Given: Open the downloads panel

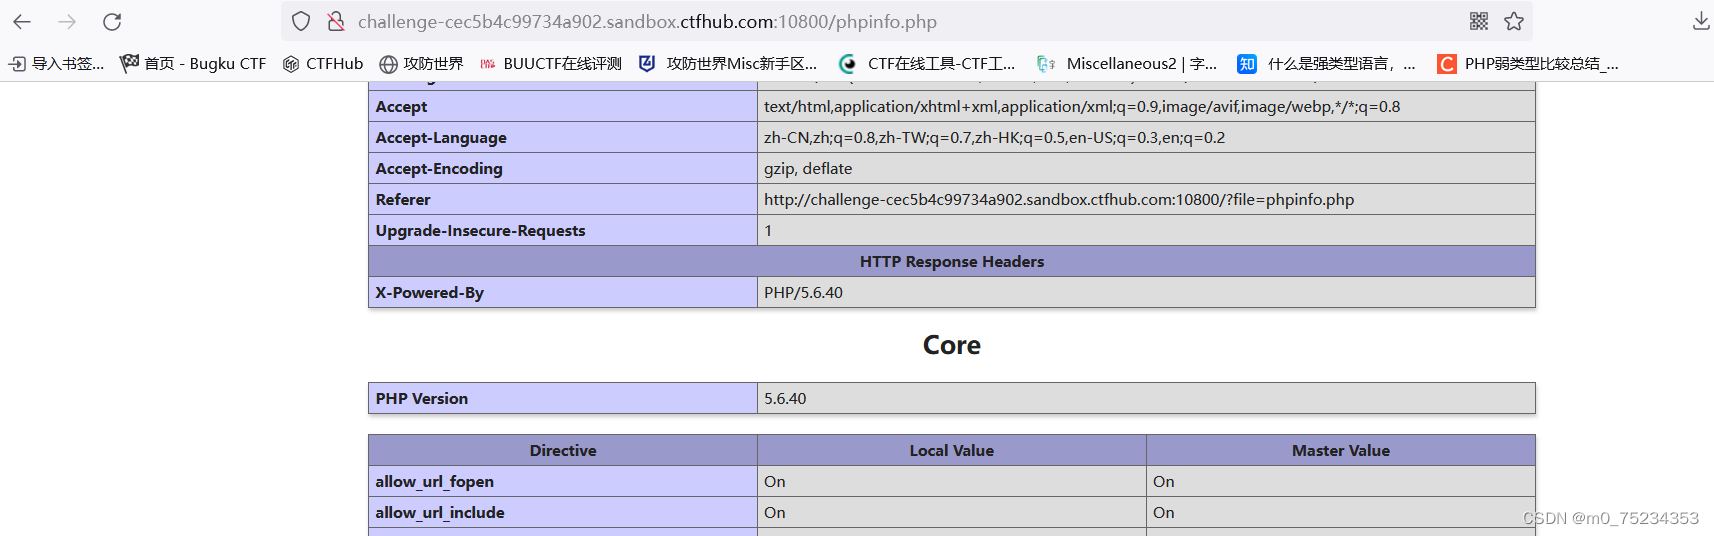Looking at the screenshot, I should (x=1701, y=21).
